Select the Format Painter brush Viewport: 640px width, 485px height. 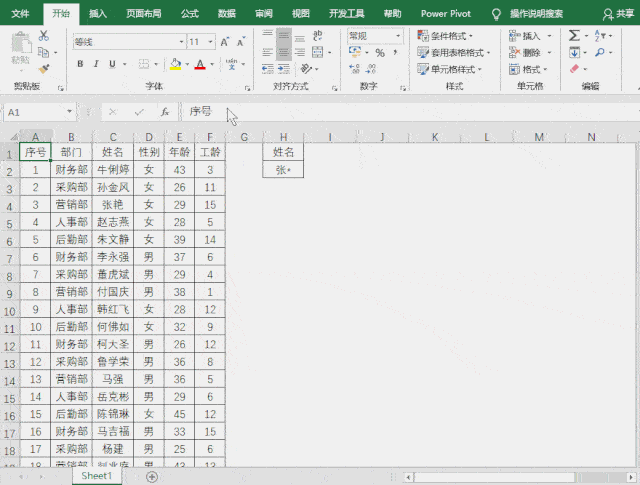44,69
